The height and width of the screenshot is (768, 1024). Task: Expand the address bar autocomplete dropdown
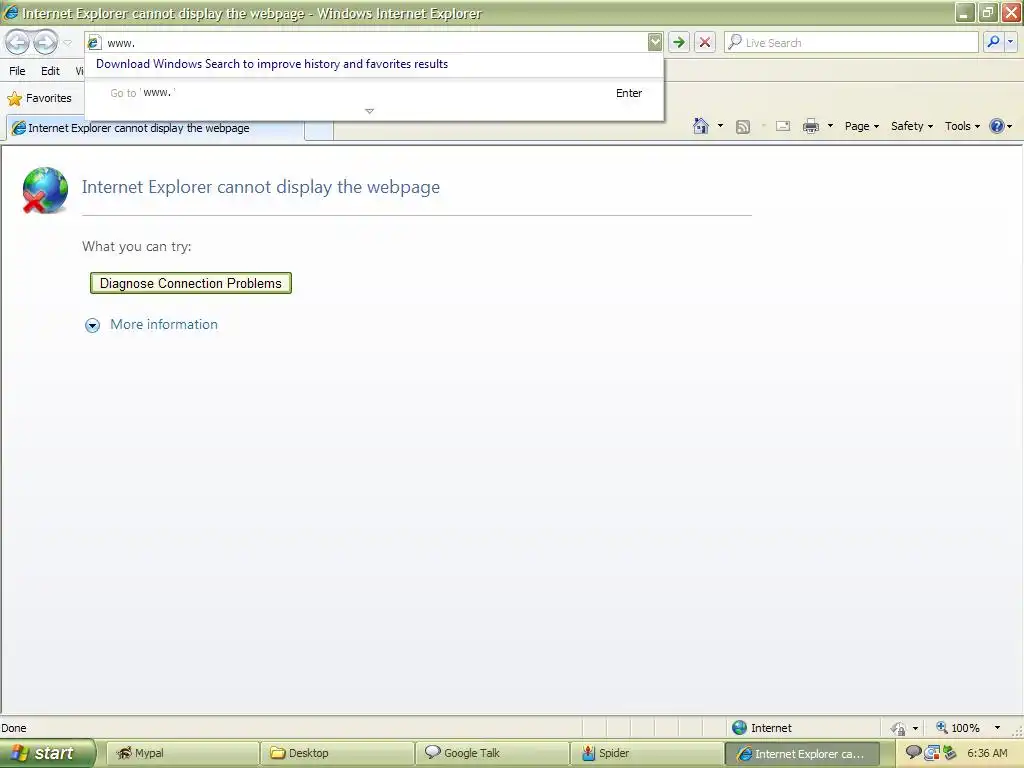(655, 42)
